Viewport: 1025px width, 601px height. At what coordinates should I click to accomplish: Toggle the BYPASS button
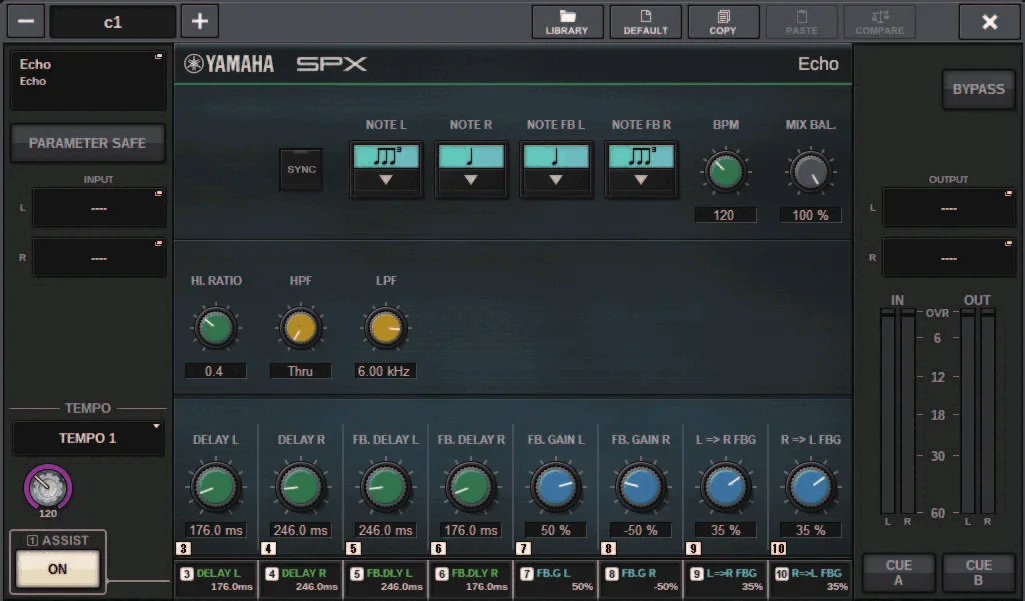[x=978, y=89]
